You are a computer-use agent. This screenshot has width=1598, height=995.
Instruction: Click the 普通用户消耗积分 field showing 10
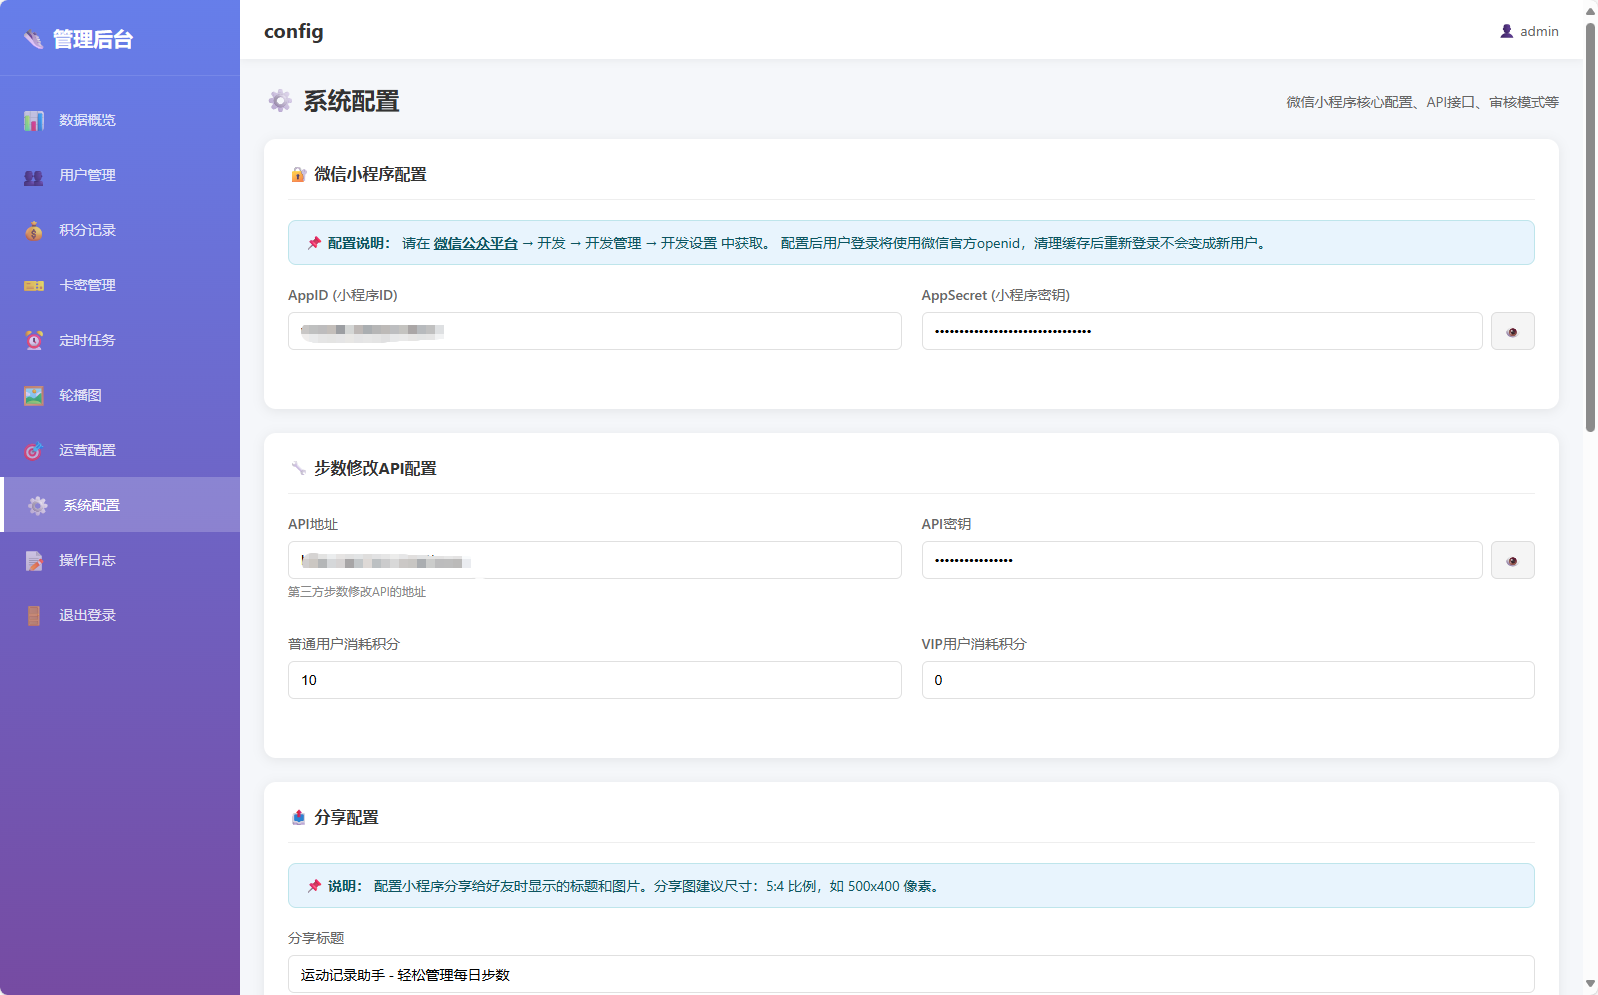pos(594,680)
